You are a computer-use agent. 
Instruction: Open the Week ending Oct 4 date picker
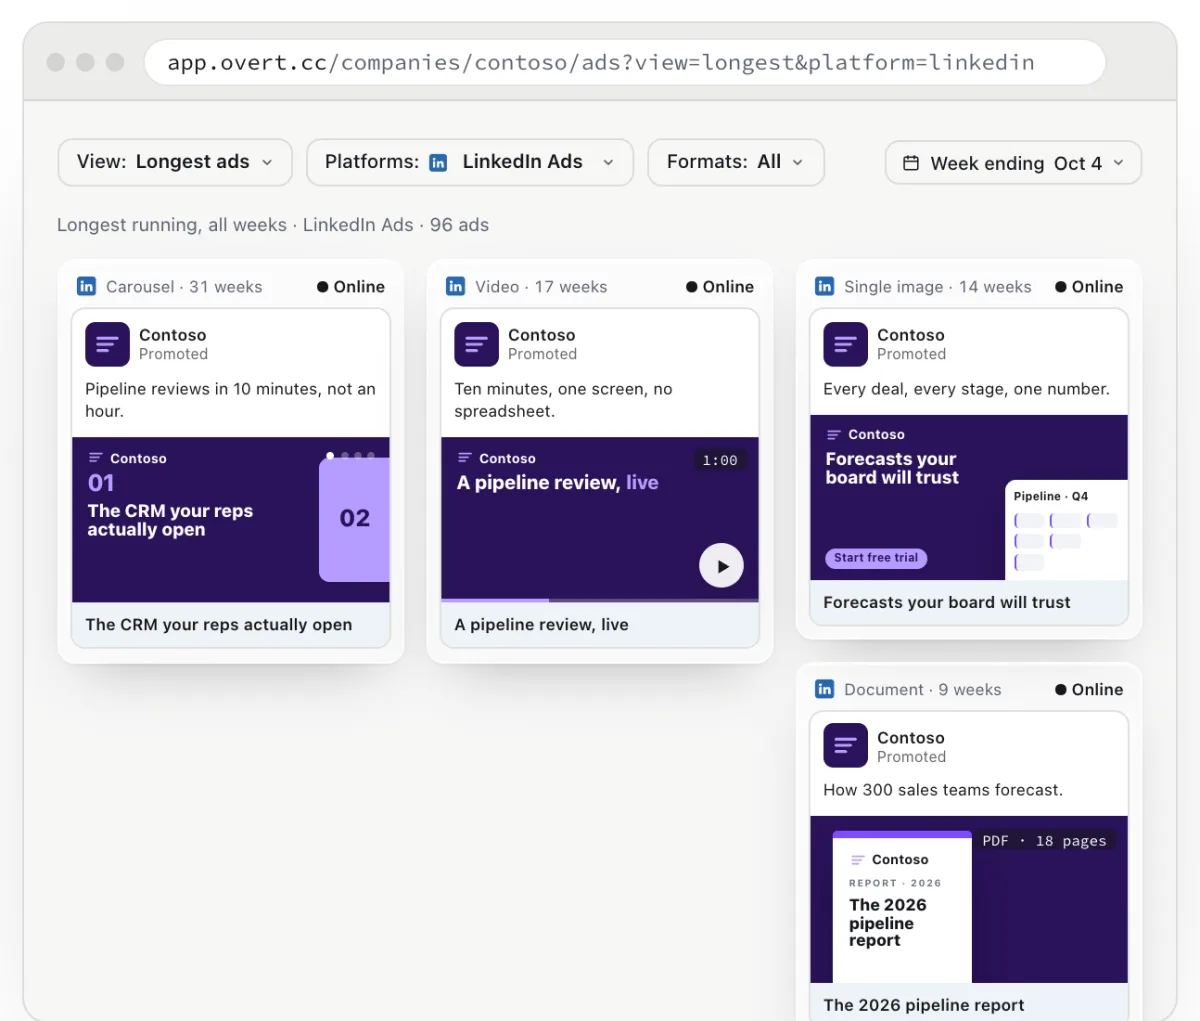[1013, 163]
